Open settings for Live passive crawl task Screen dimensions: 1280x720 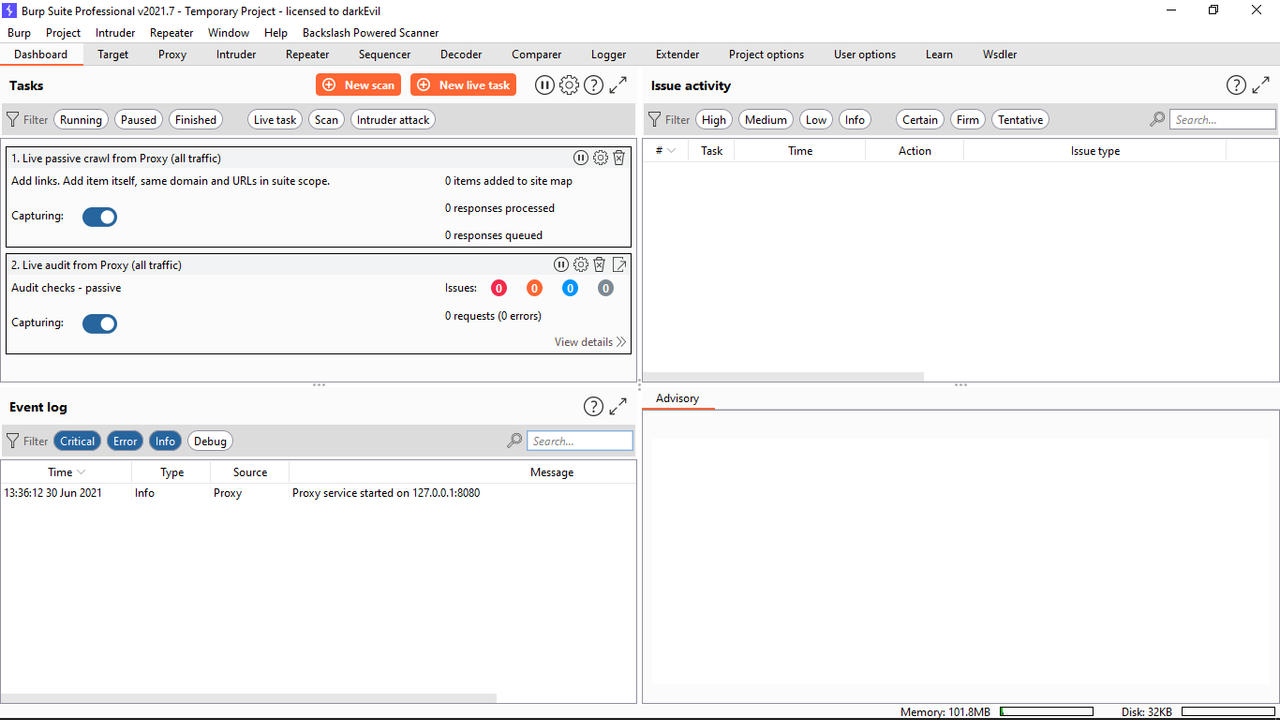tap(600, 157)
